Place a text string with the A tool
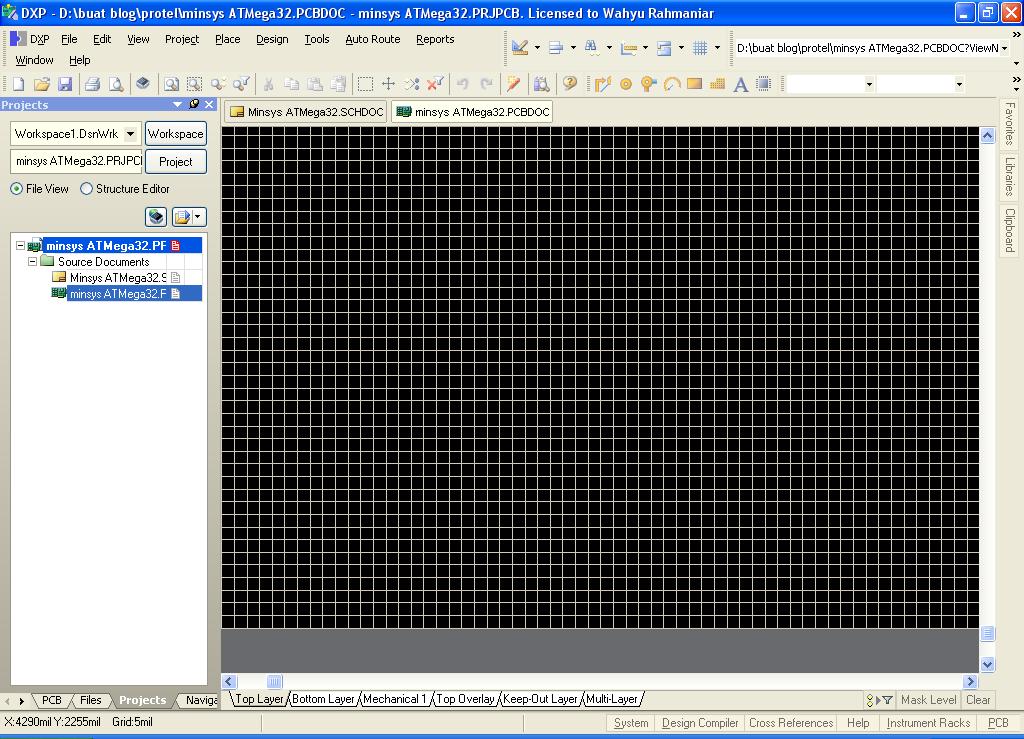Viewport: 1024px width, 739px height. tap(739, 83)
